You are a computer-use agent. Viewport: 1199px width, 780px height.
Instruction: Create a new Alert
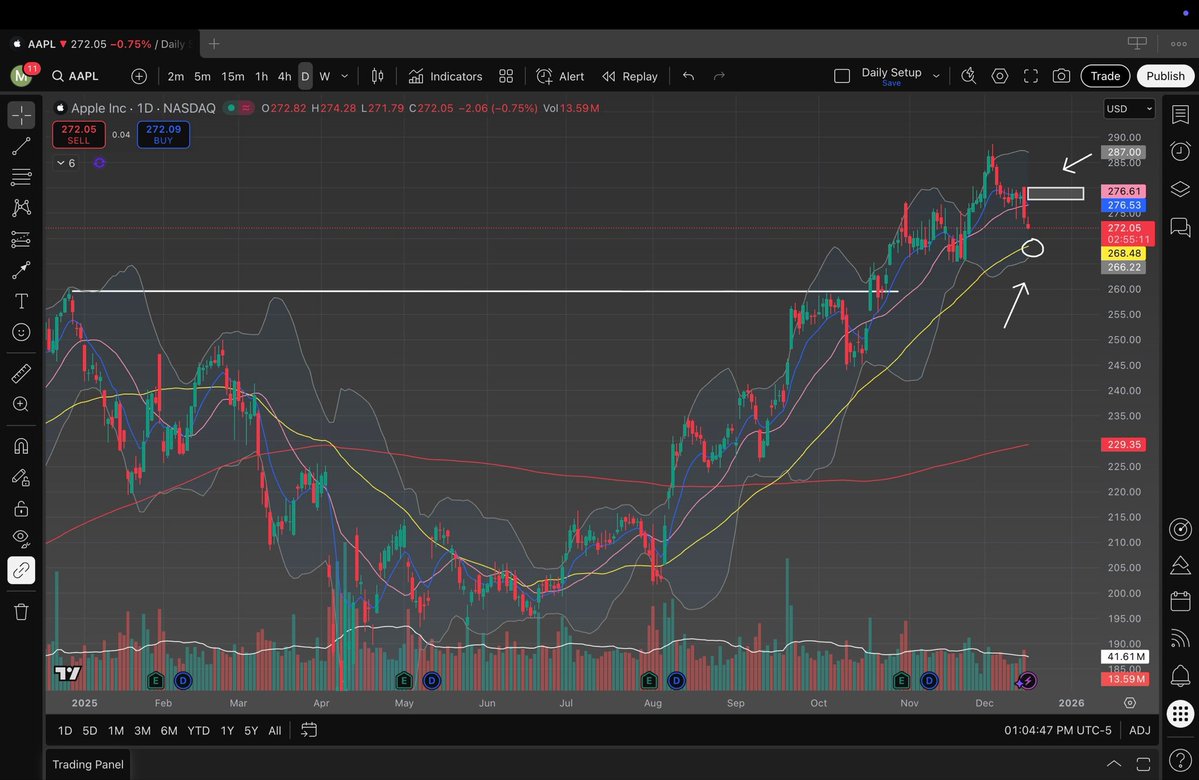[x=561, y=76]
